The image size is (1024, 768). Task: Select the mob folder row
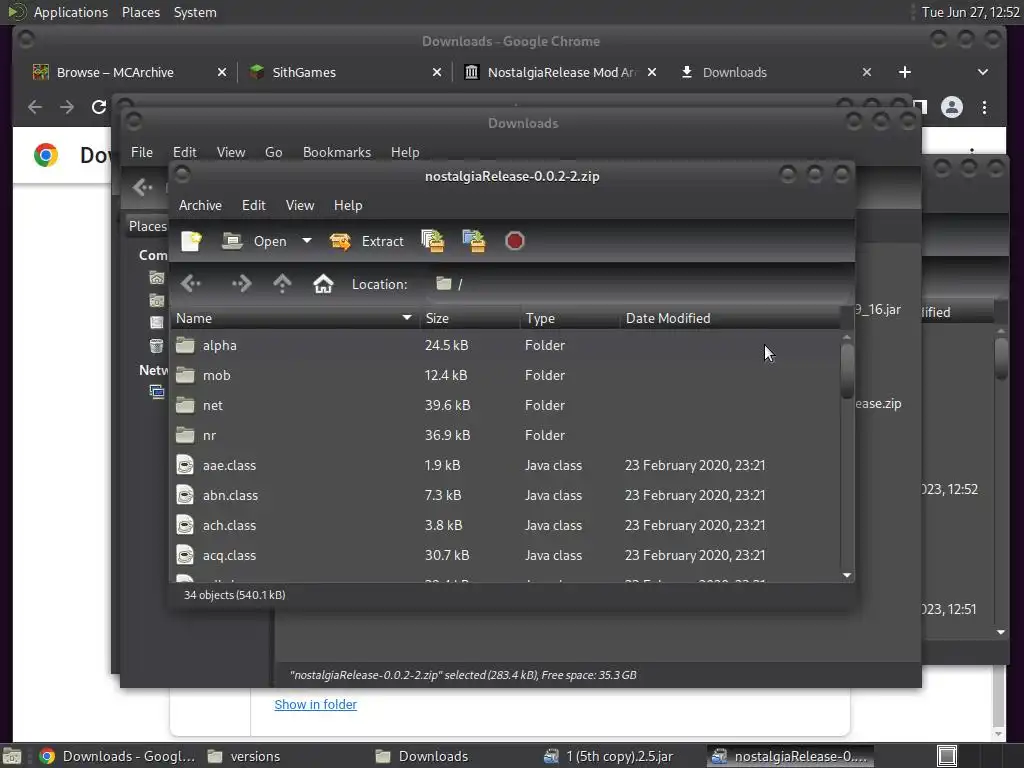click(x=506, y=375)
